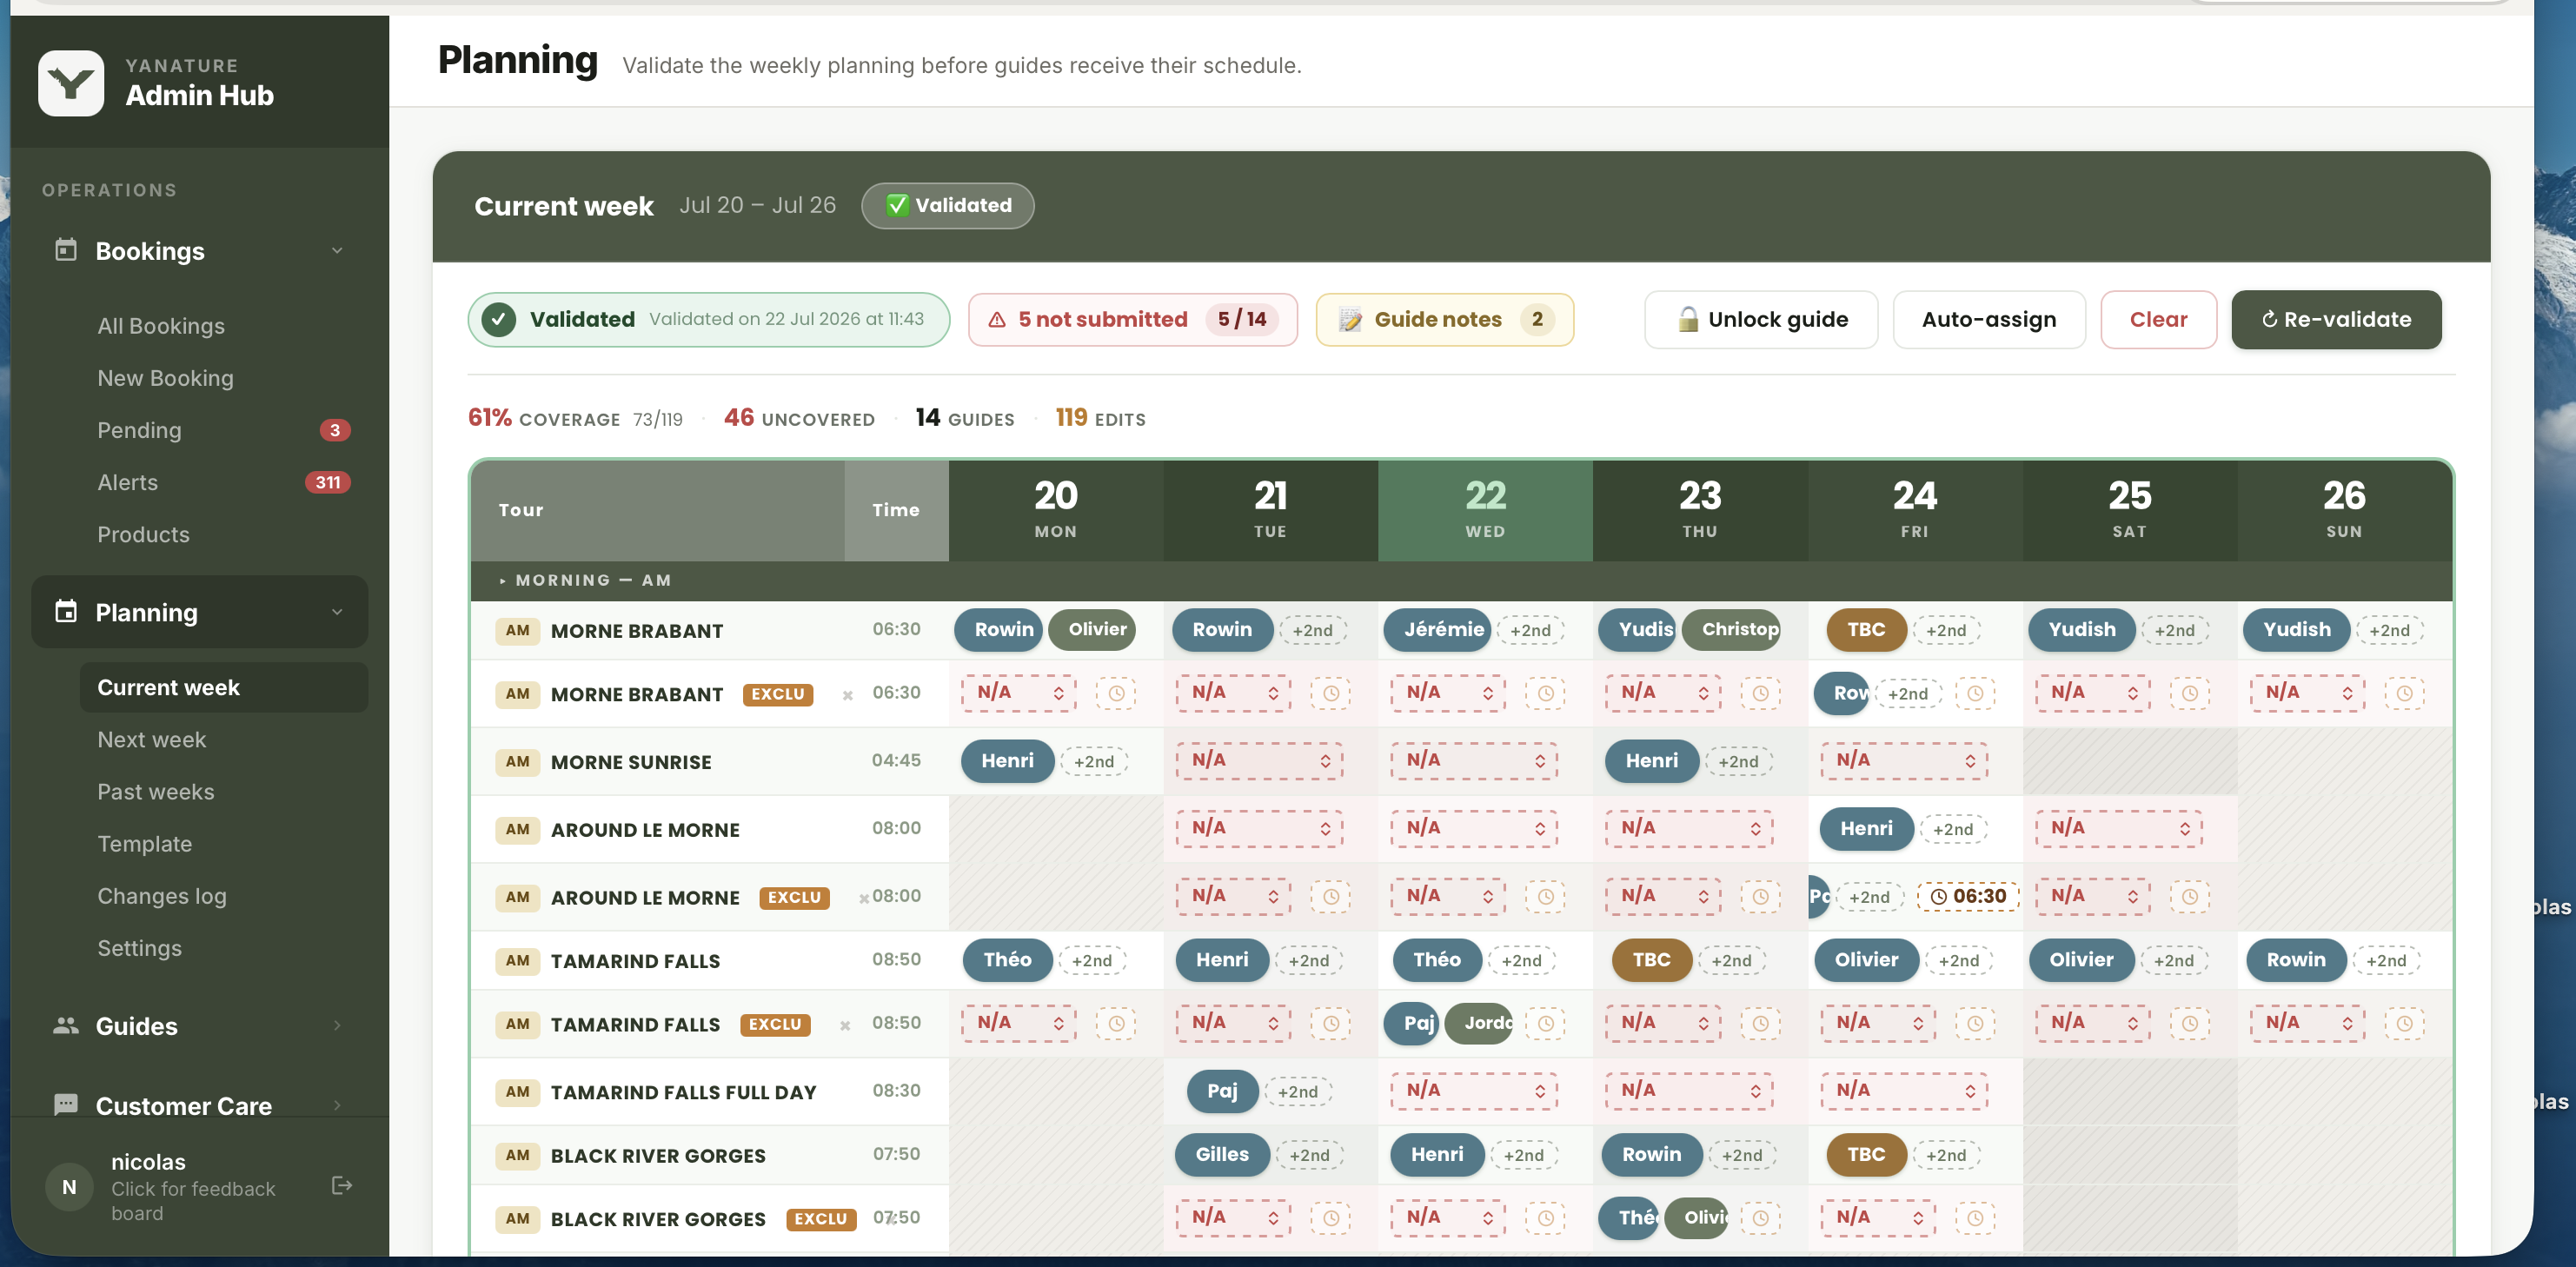Click the Unlock guide button
The height and width of the screenshot is (1267, 2576).
1760,320
